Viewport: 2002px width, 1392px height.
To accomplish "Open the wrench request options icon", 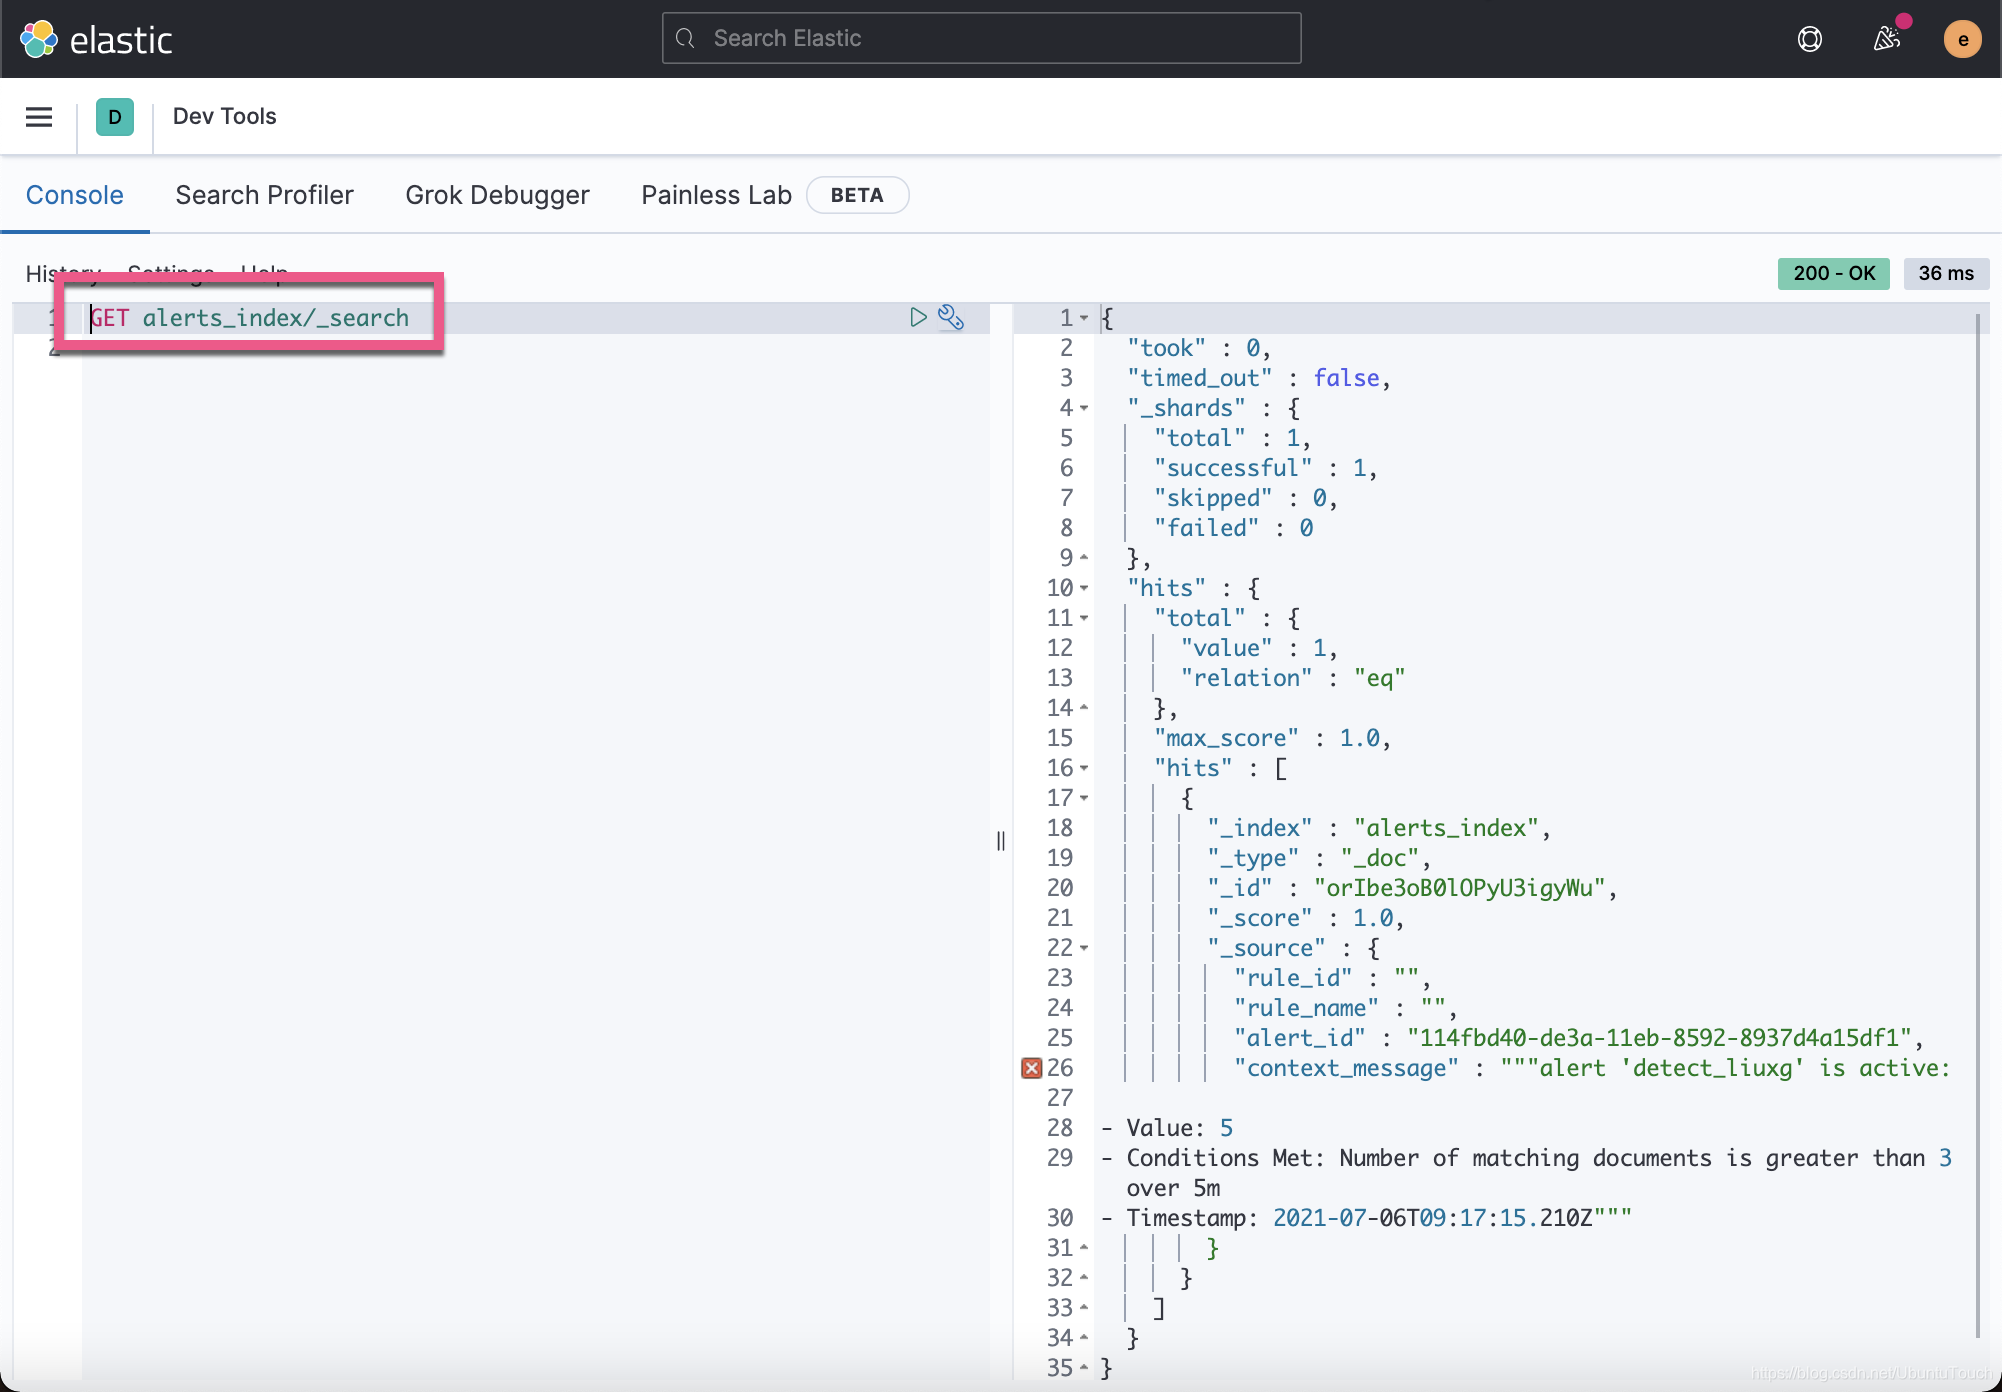I will [x=951, y=318].
